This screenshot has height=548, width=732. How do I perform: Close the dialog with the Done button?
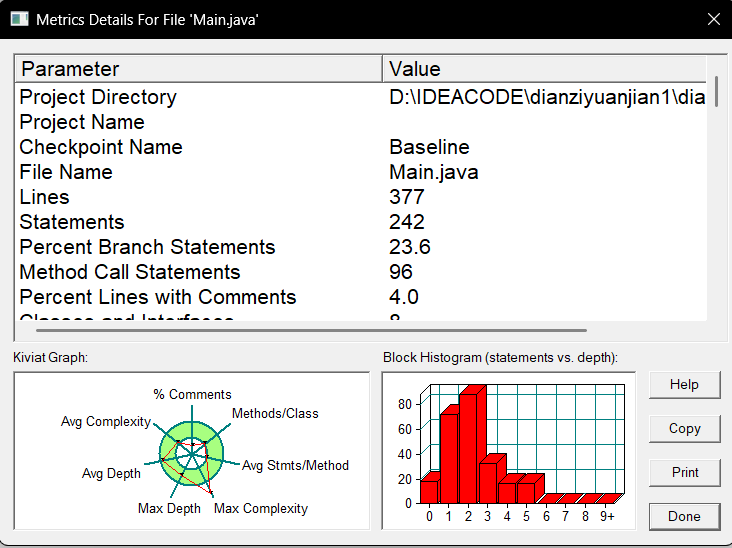[x=684, y=516]
